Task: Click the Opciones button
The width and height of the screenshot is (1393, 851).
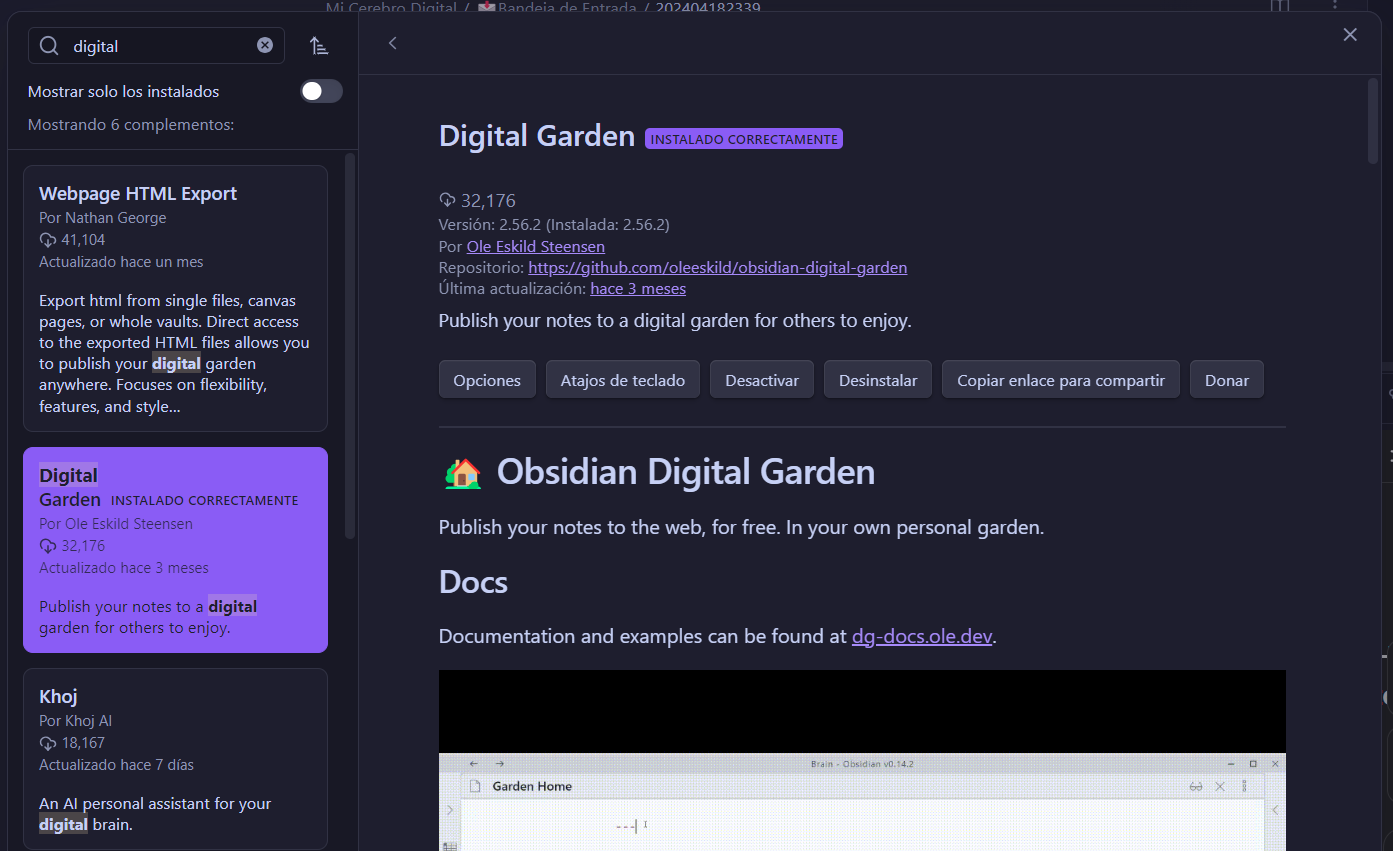Action: 487,380
